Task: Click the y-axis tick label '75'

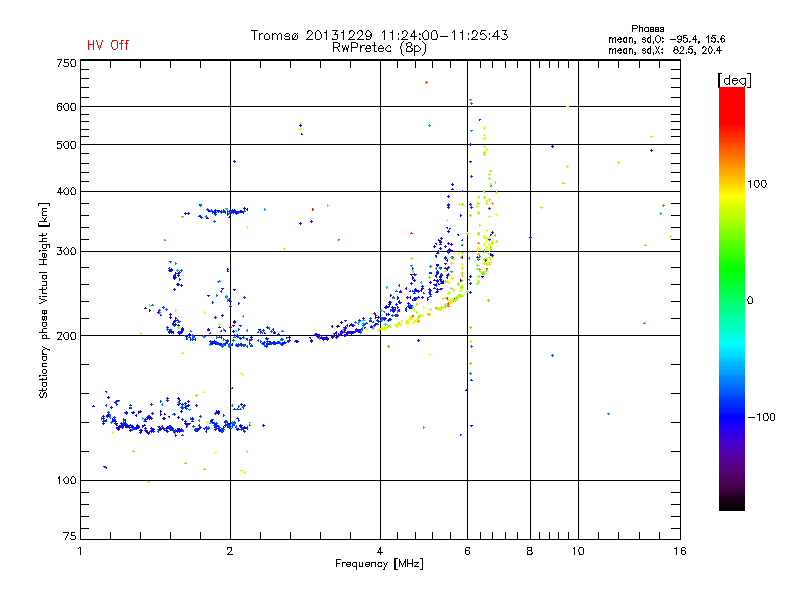Action: tap(70, 536)
